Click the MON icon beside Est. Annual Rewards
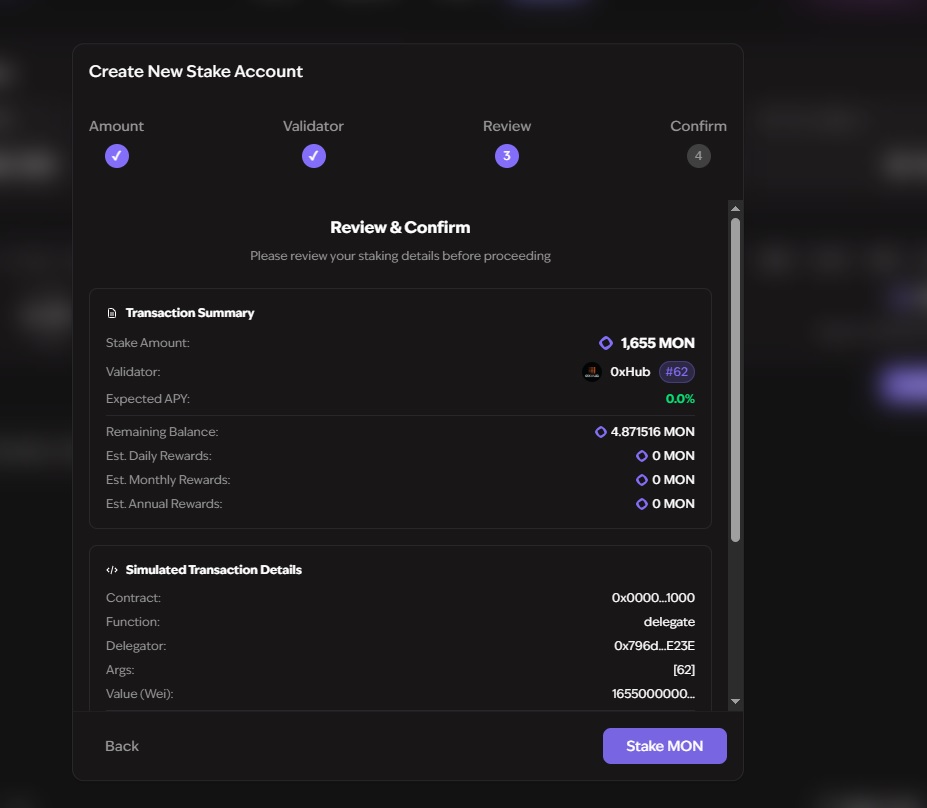 (x=642, y=504)
